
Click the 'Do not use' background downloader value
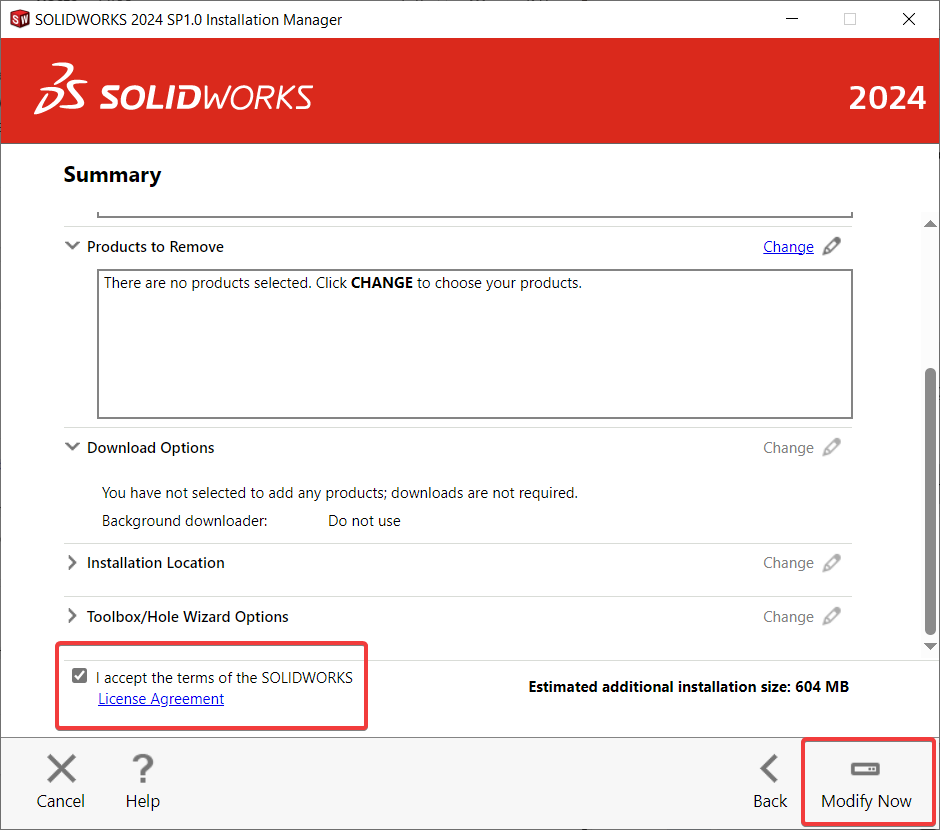[x=364, y=521]
